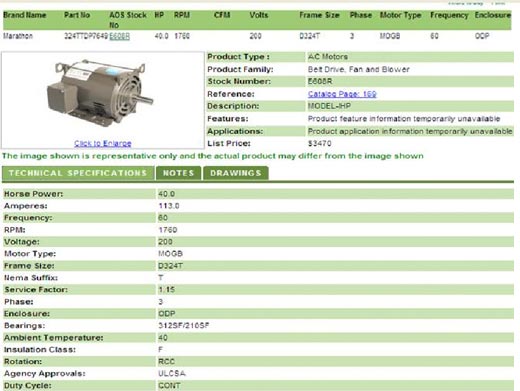Click the Brand Name column header
This screenshot has width=520, height=391.
pos(25,15)
